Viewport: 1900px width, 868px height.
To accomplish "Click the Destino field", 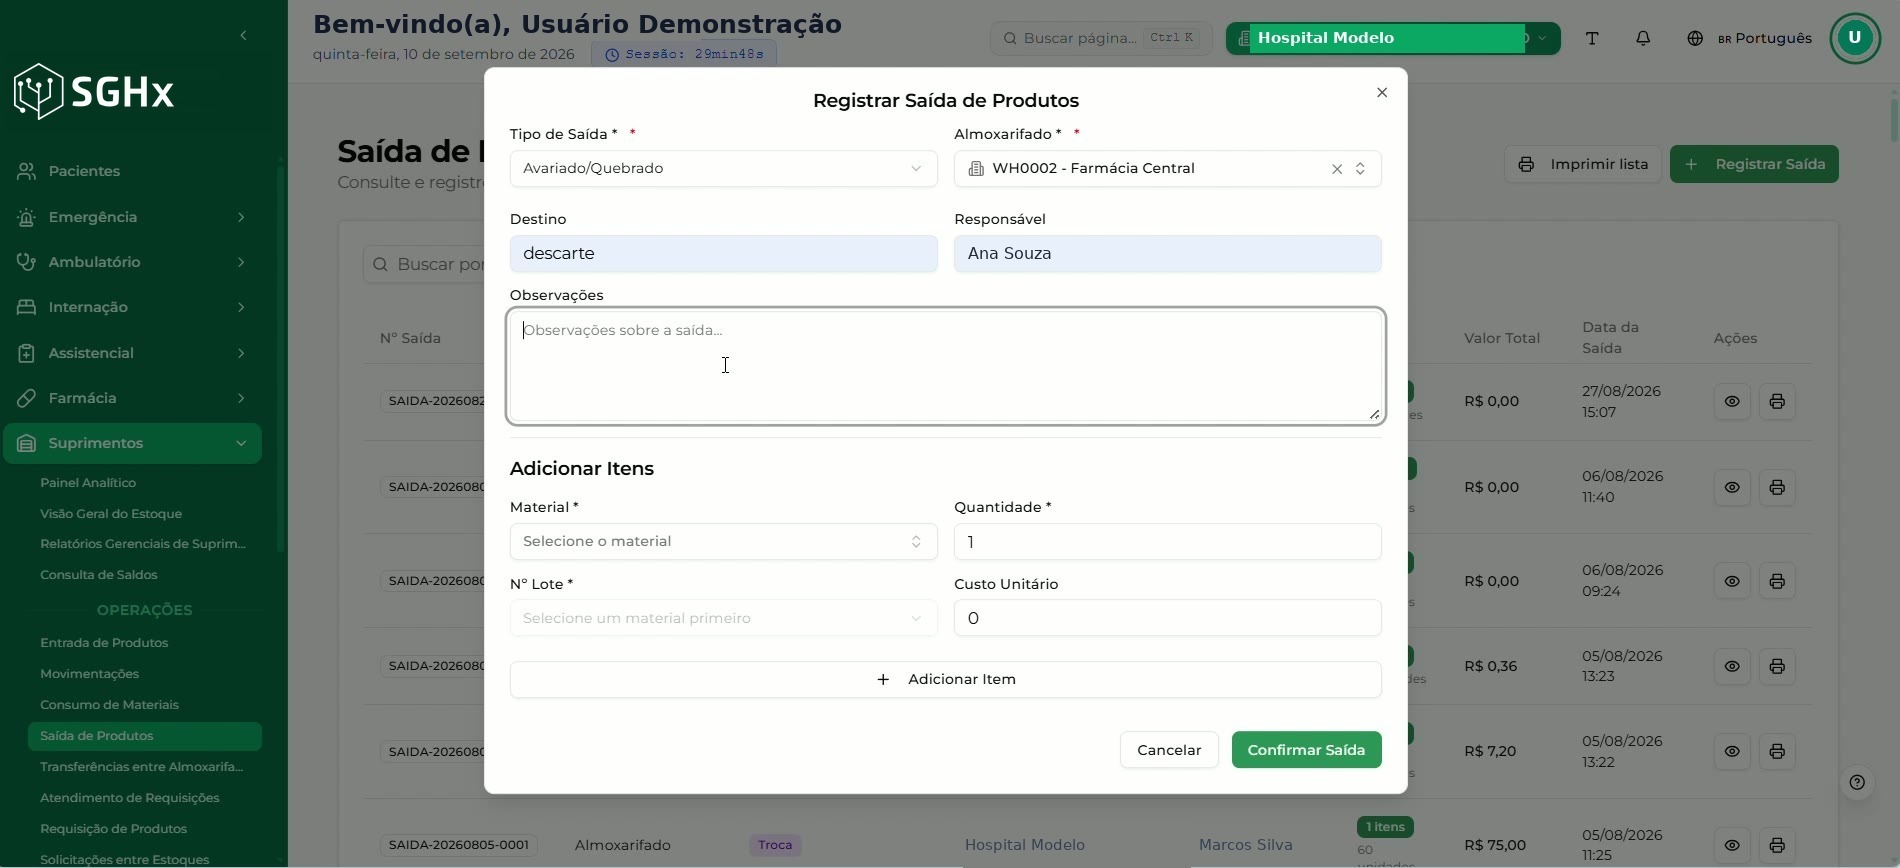I will point(723,254).
